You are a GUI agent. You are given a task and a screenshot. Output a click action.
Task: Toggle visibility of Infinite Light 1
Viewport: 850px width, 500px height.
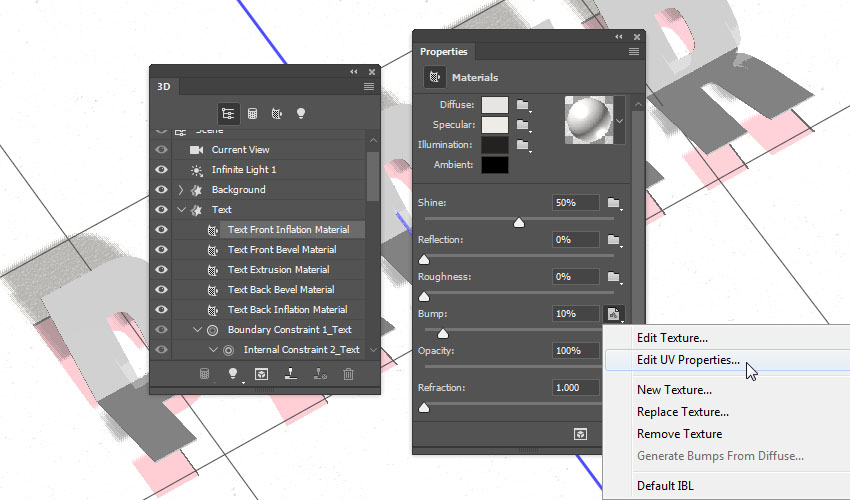[x=162, y=170]
